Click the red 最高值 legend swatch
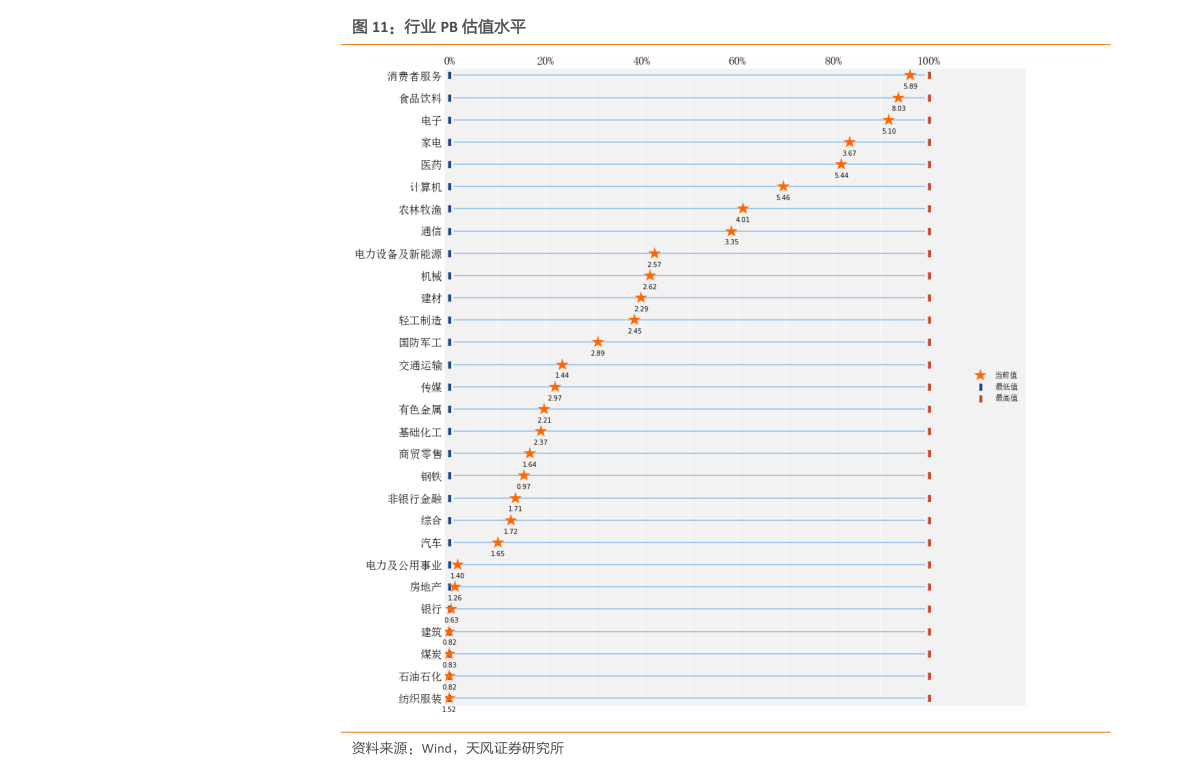 [x=980, y=398]
